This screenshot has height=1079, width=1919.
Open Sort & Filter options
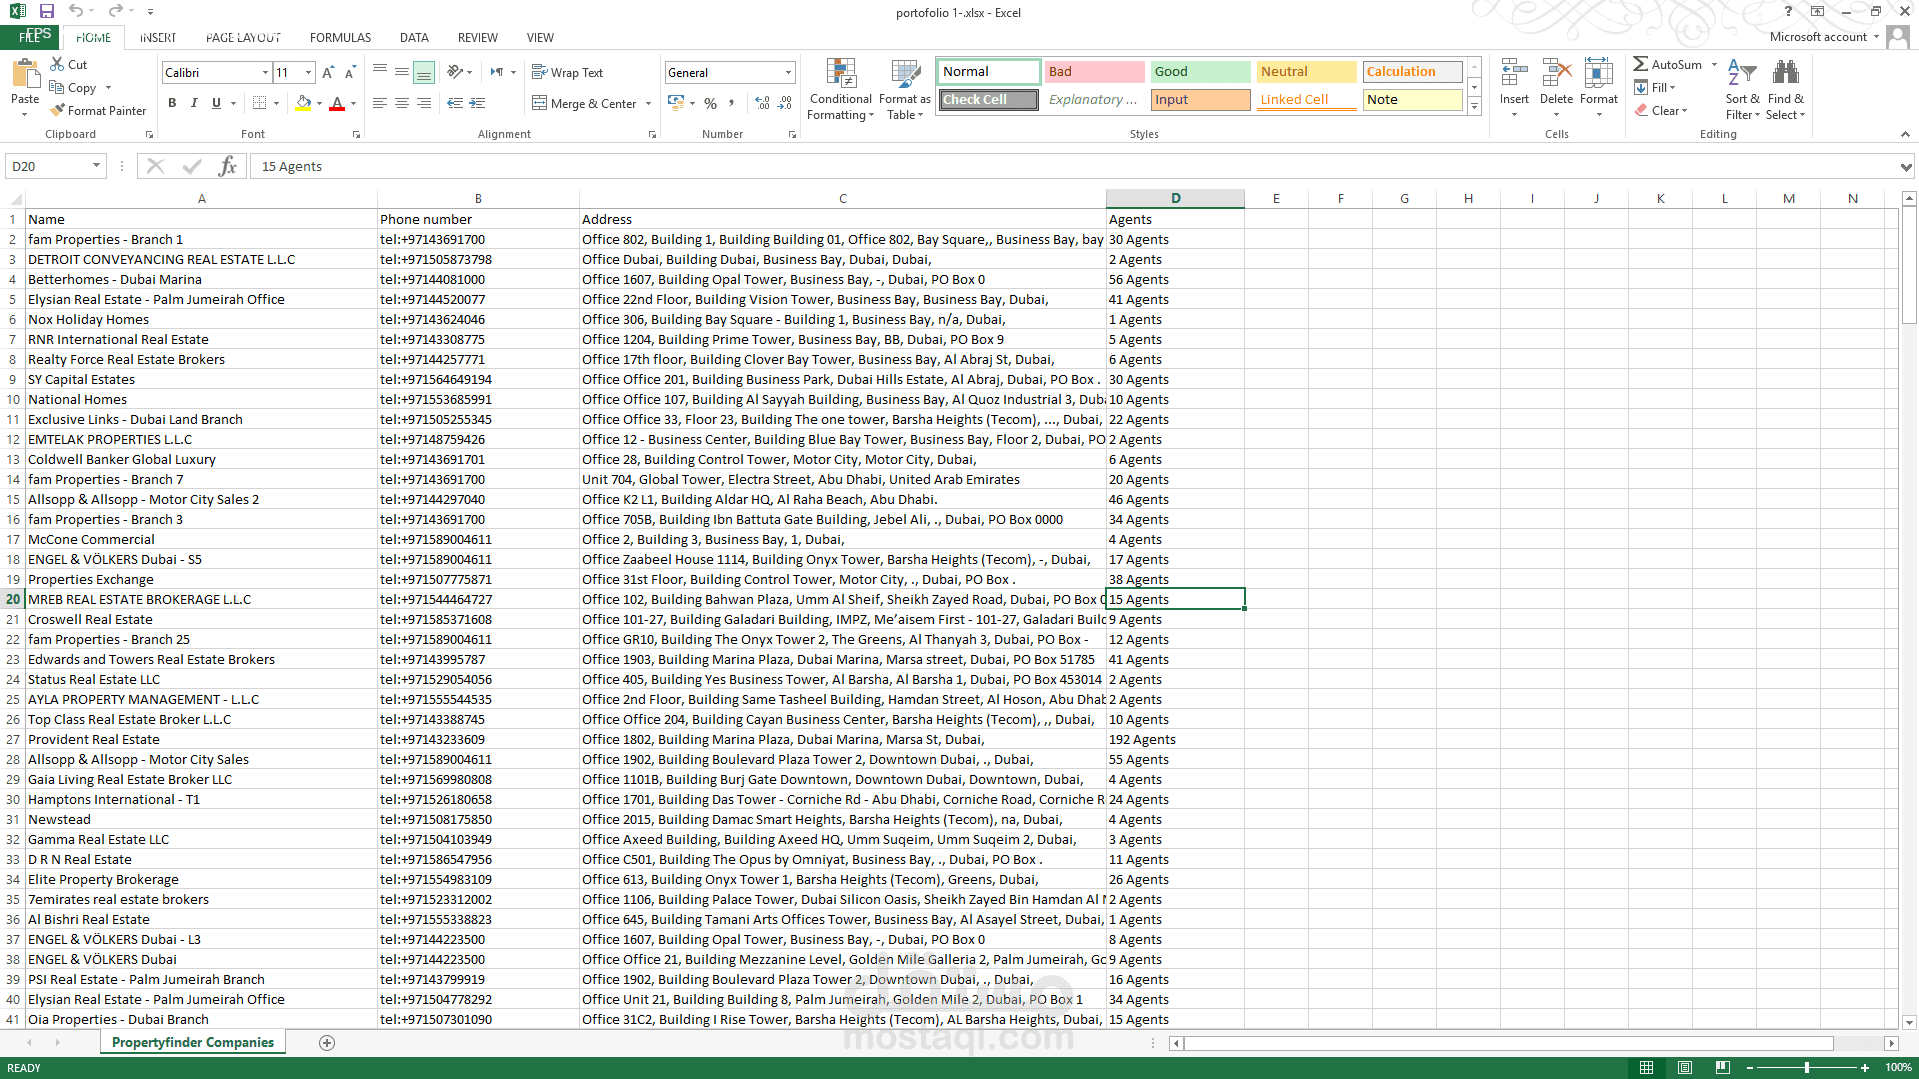(x=1742, y=89)
